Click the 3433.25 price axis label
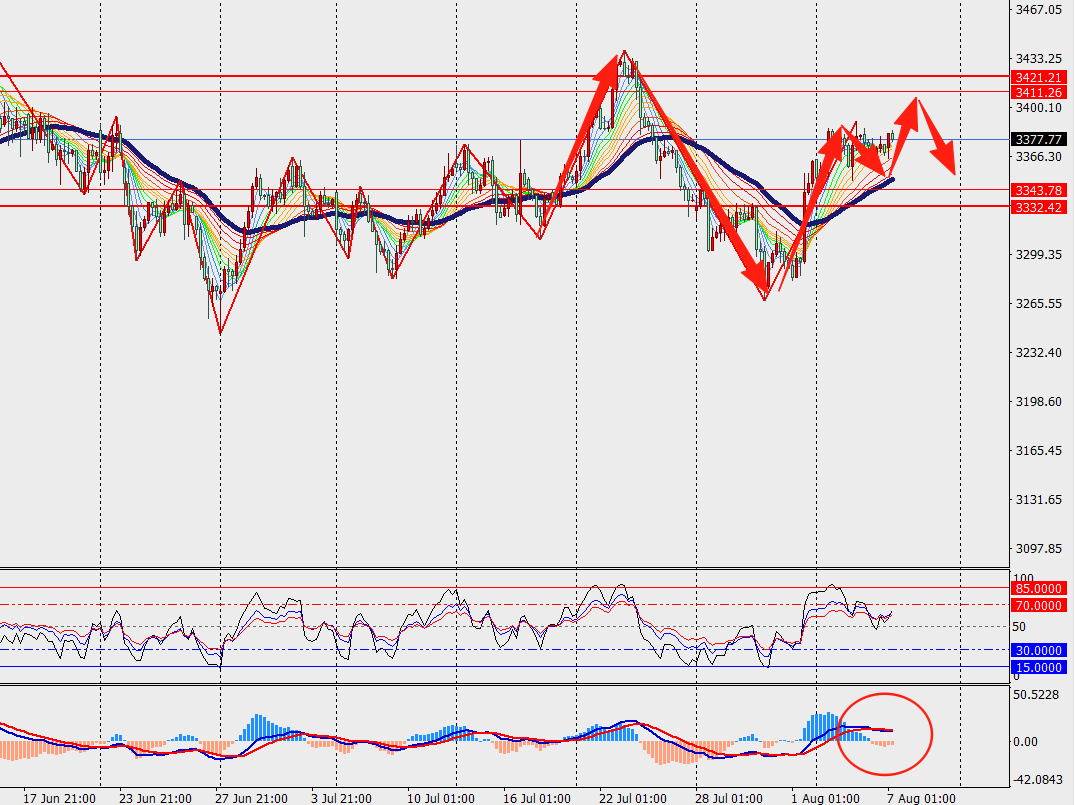 point(1038,59)
